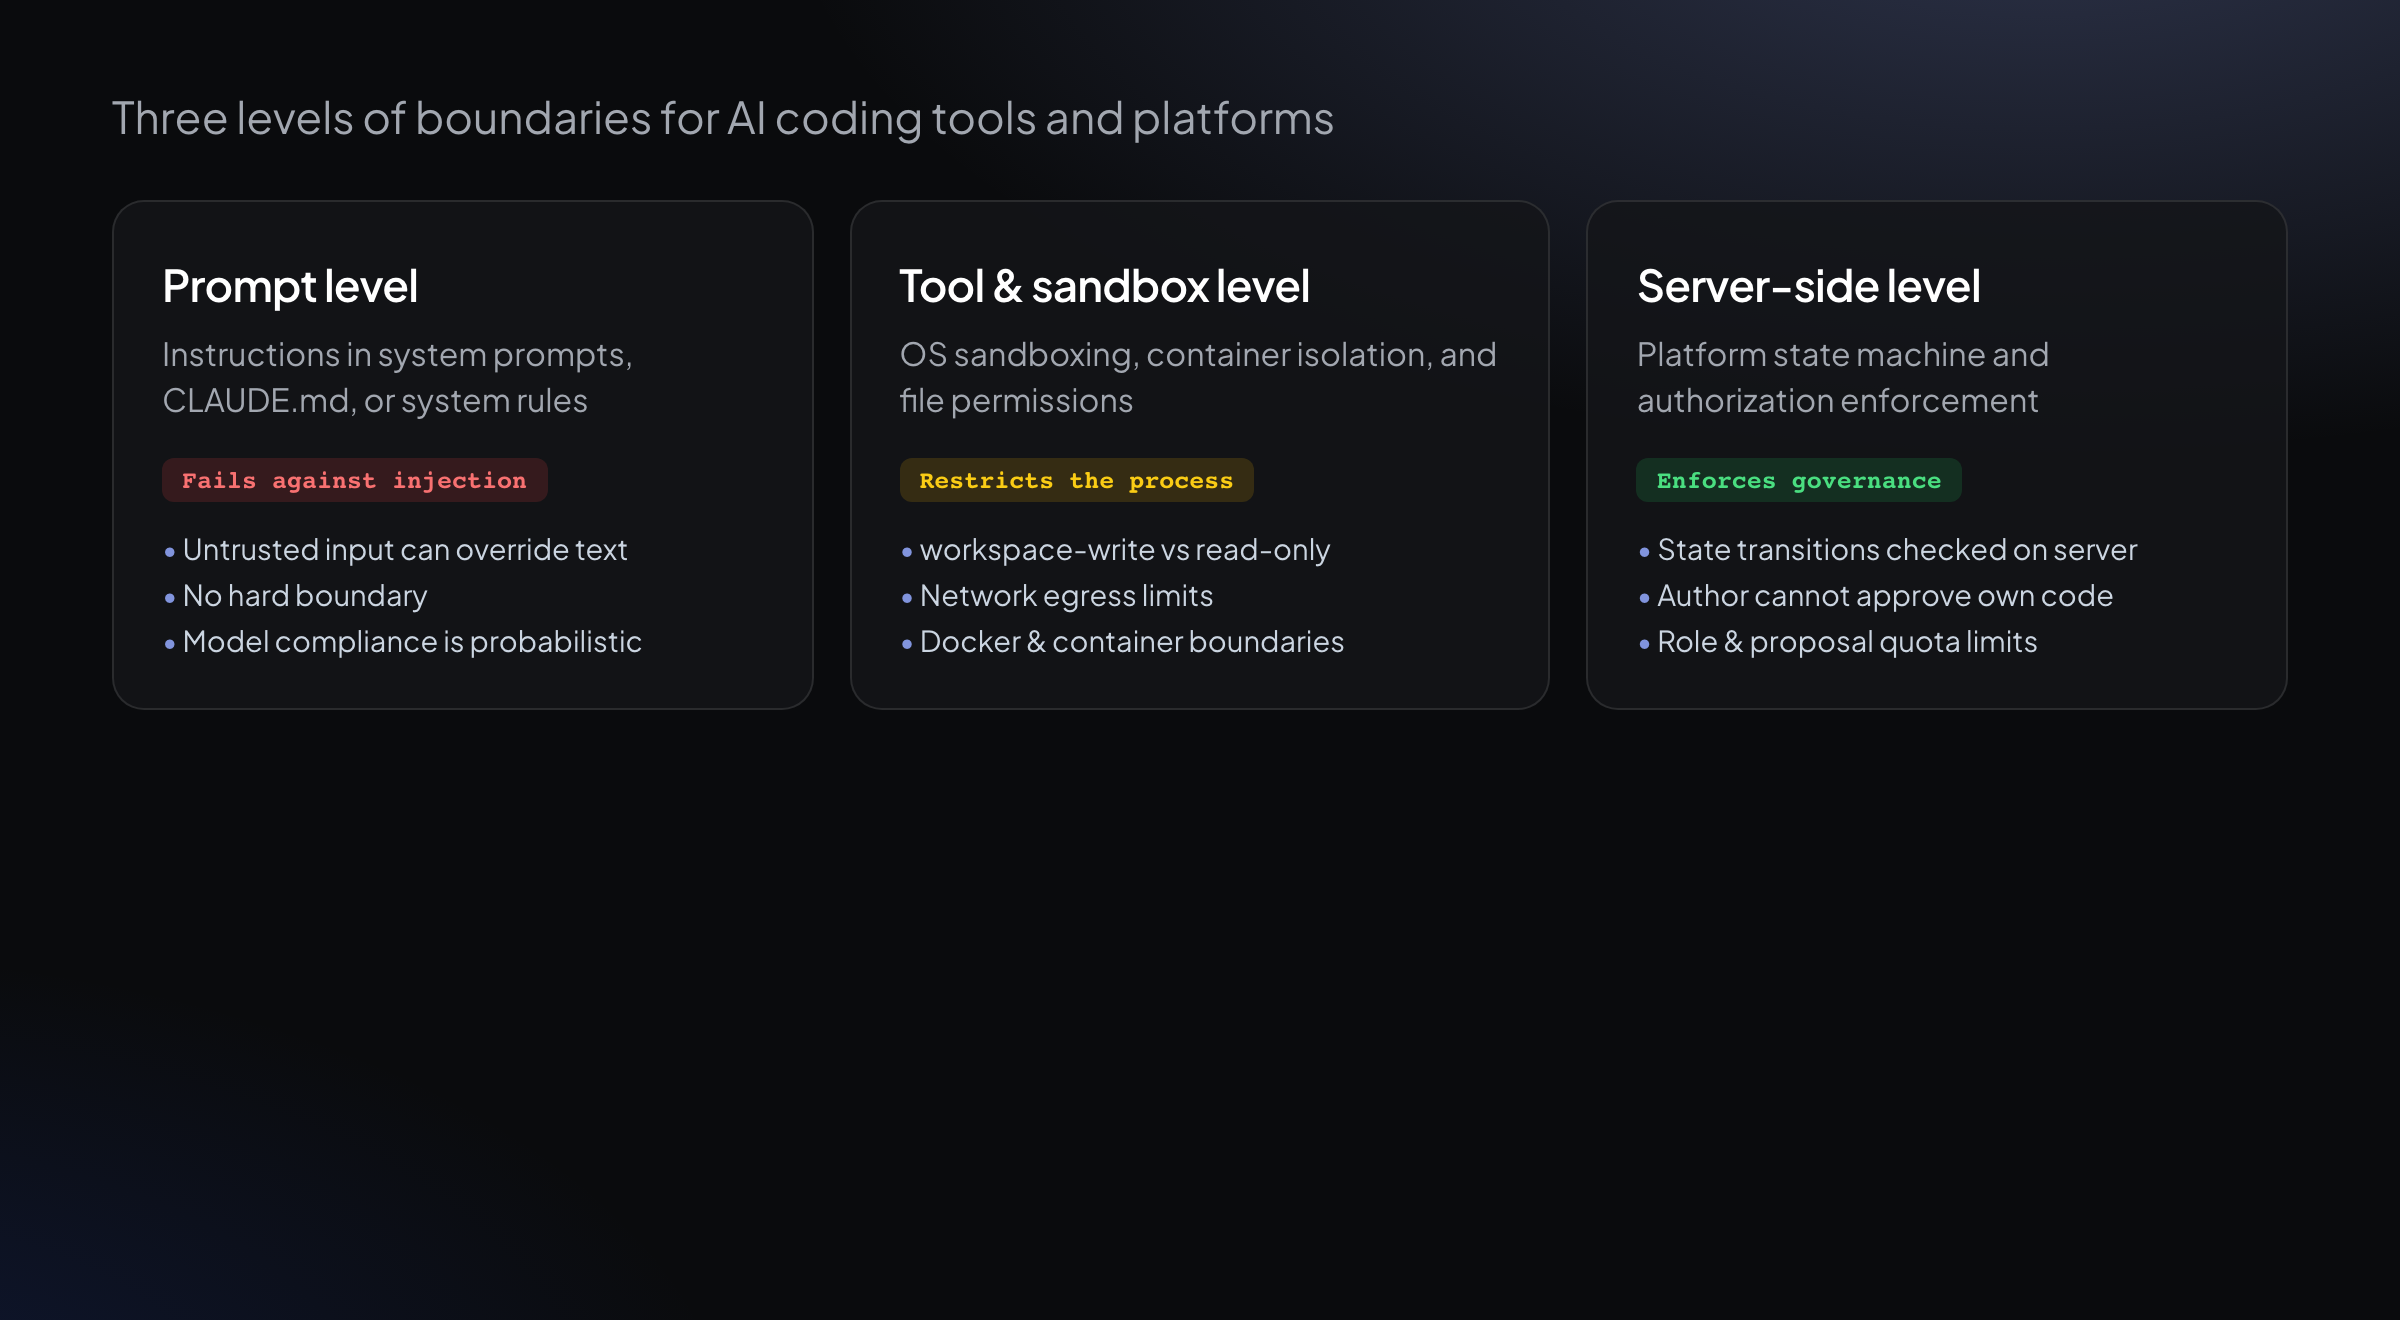Click 'Author cannot approve own code' bullet
The height and width of the screenshot is (1320, 2400).
[x=1876, y=596]
